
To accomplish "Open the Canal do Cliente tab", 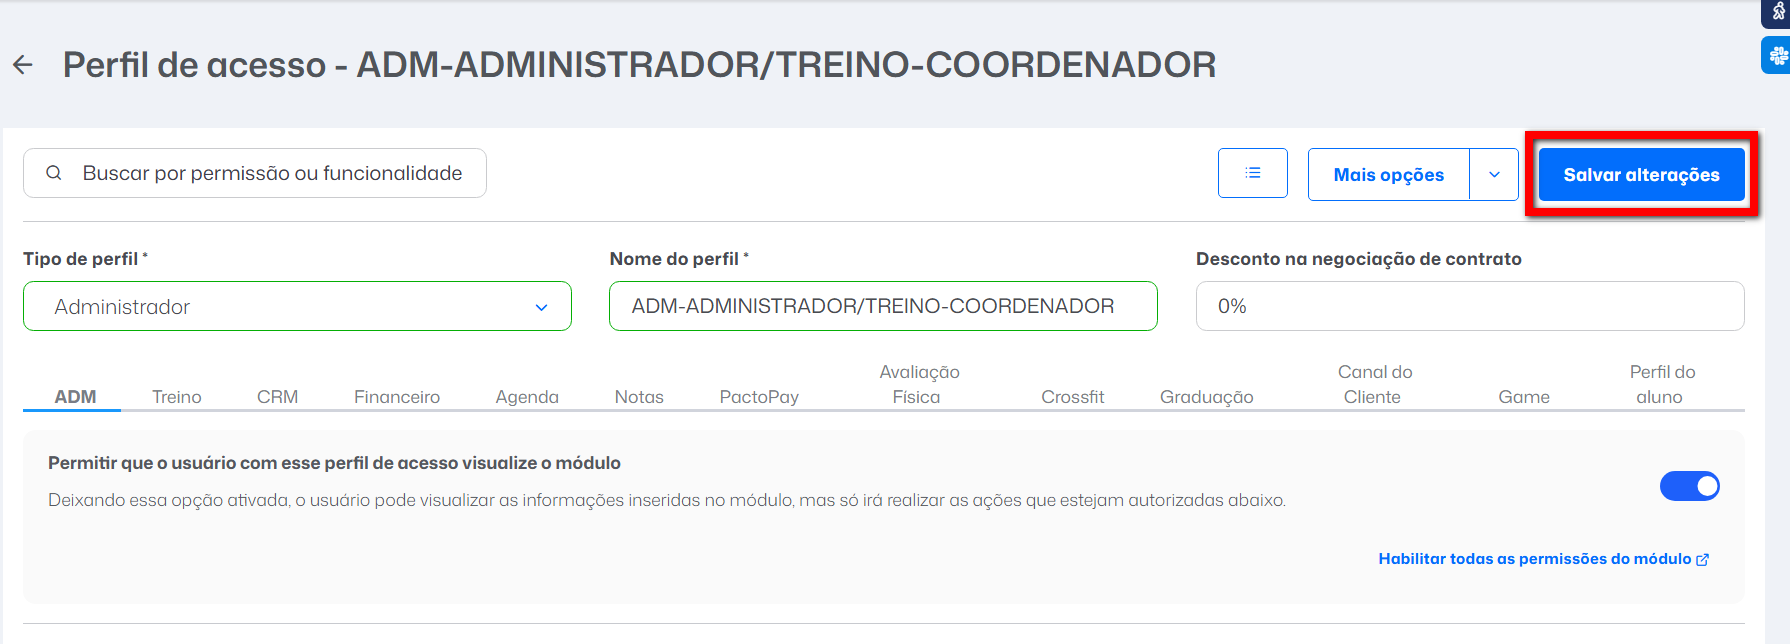I will (x=1374, y=384).
